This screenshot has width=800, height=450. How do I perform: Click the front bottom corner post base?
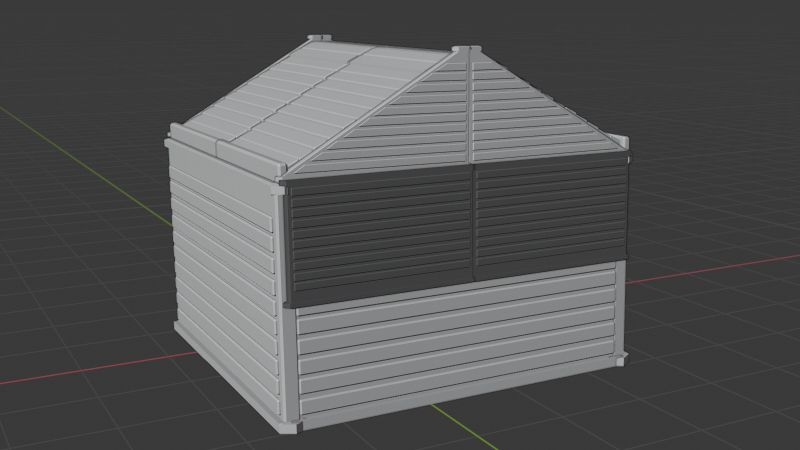(x=289, y=426)
